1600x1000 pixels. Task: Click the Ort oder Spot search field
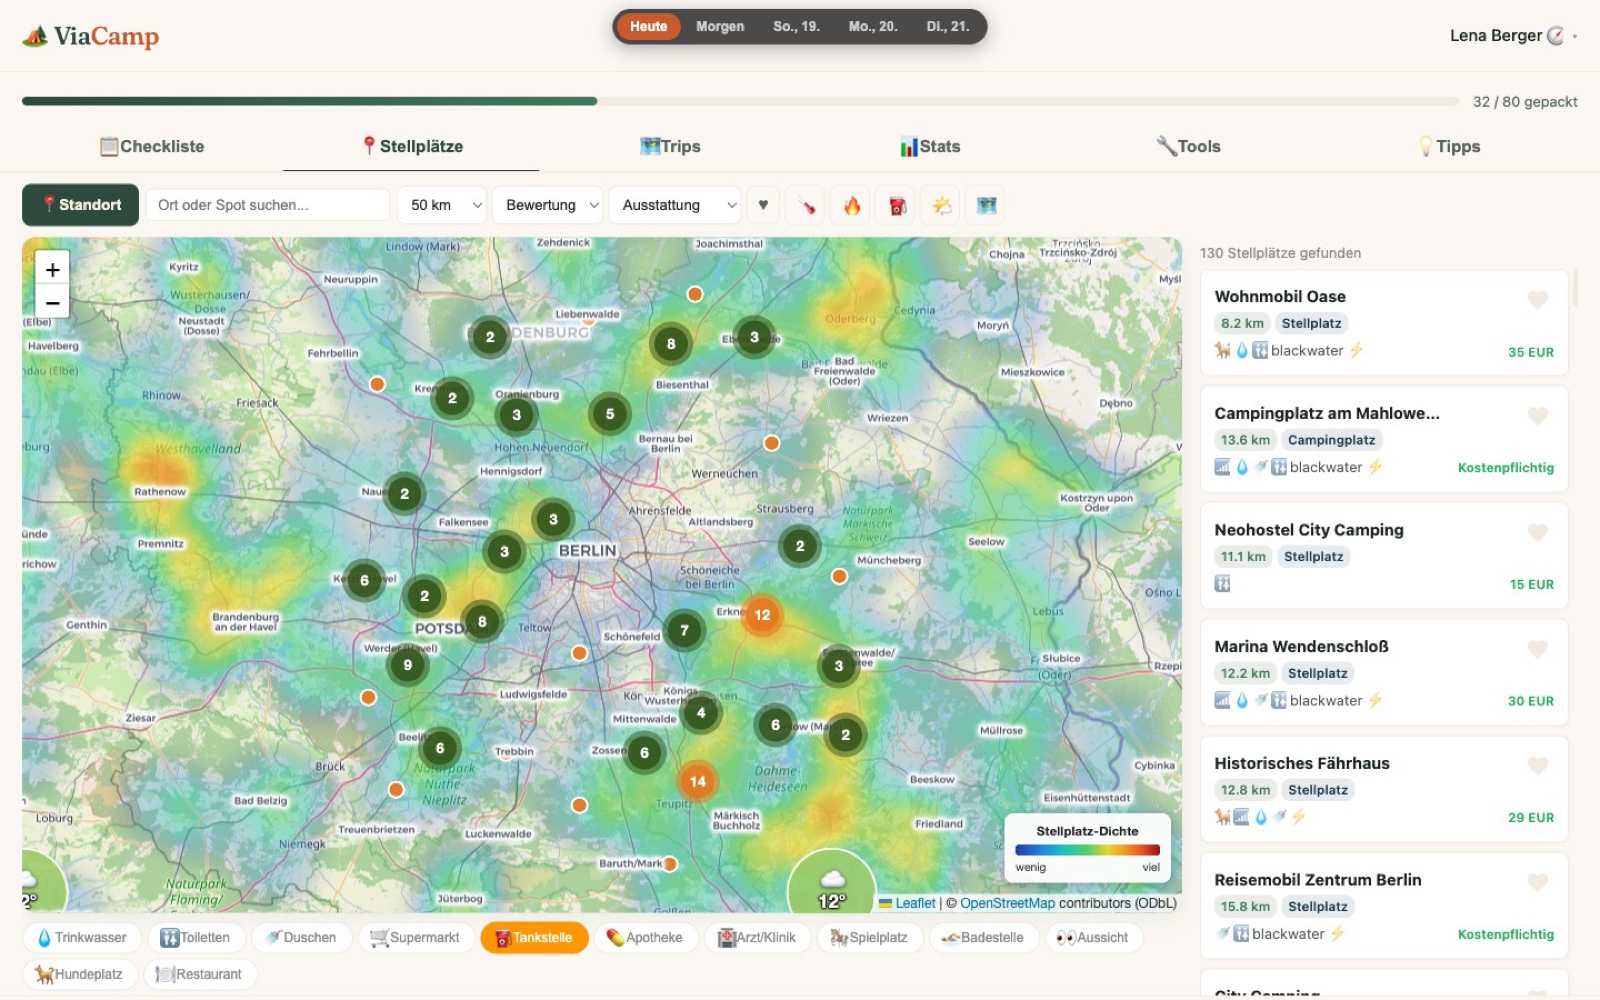tap(265, 205)
